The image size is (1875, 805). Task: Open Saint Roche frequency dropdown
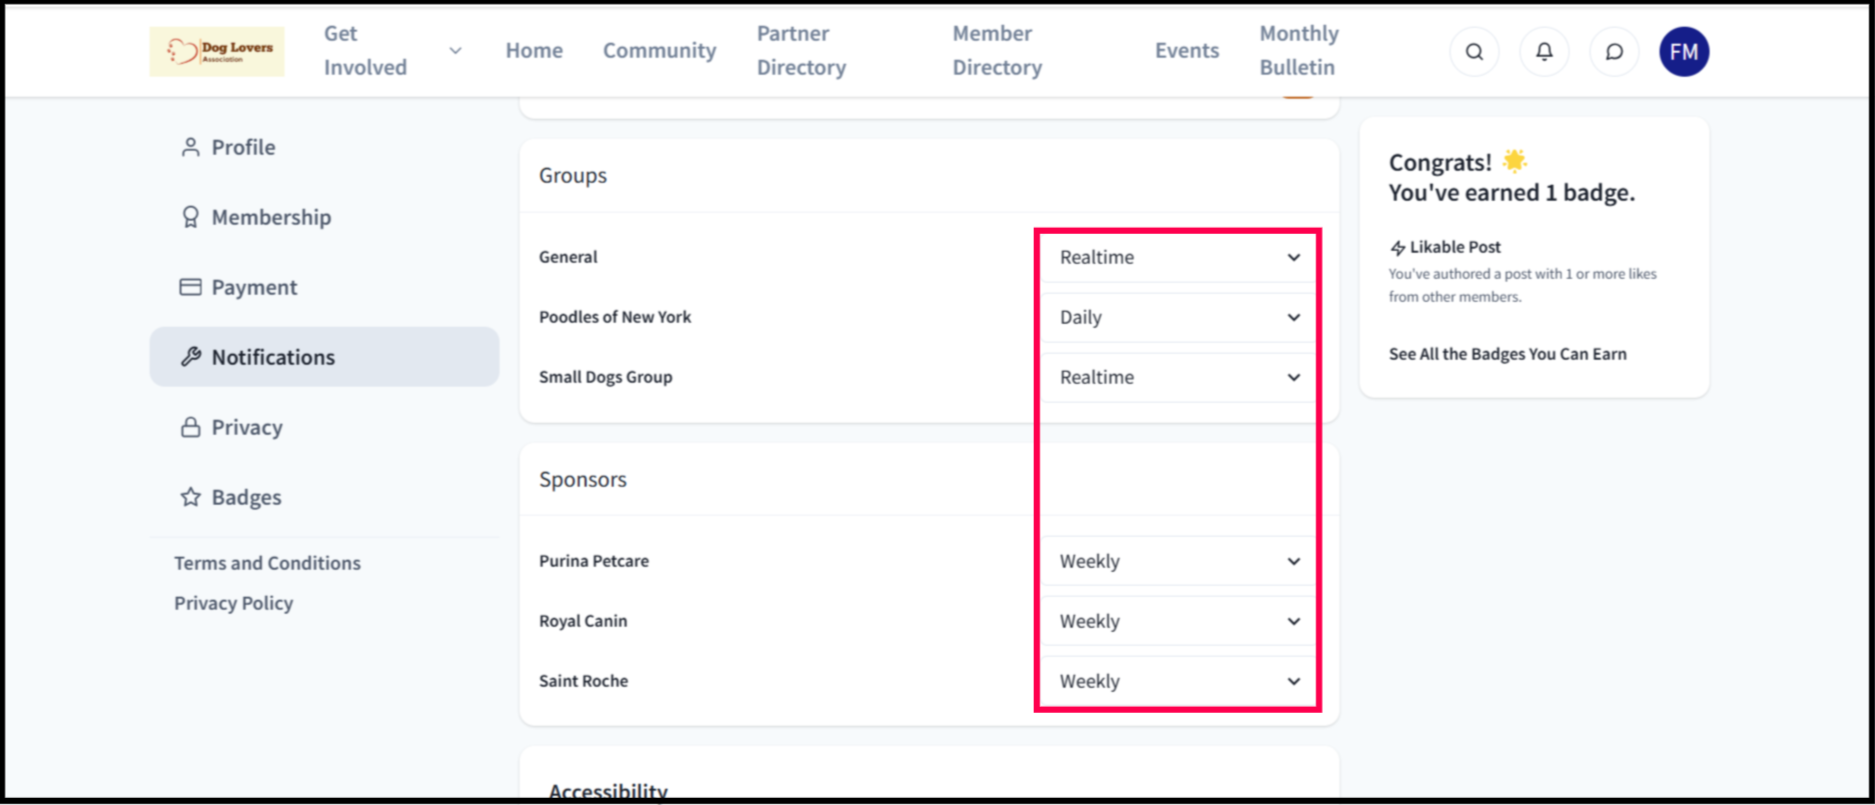1178,681
